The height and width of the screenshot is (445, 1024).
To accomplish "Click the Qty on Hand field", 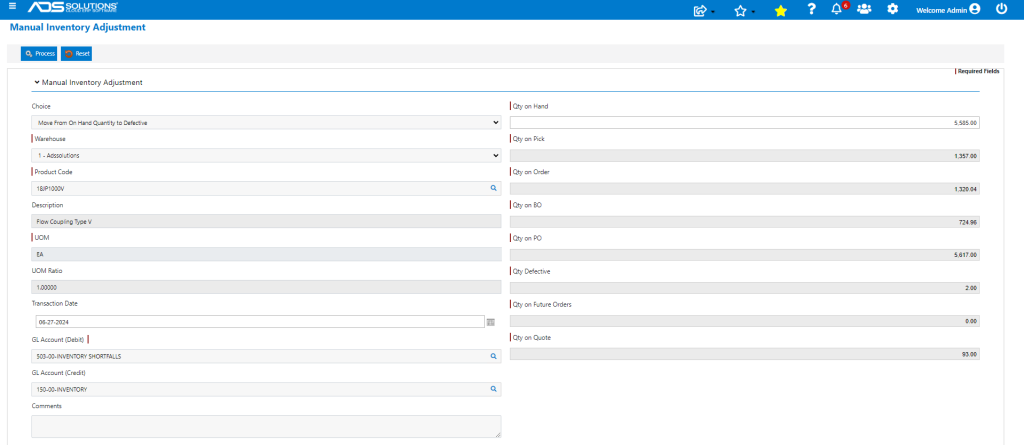I will tap(744, 123).
